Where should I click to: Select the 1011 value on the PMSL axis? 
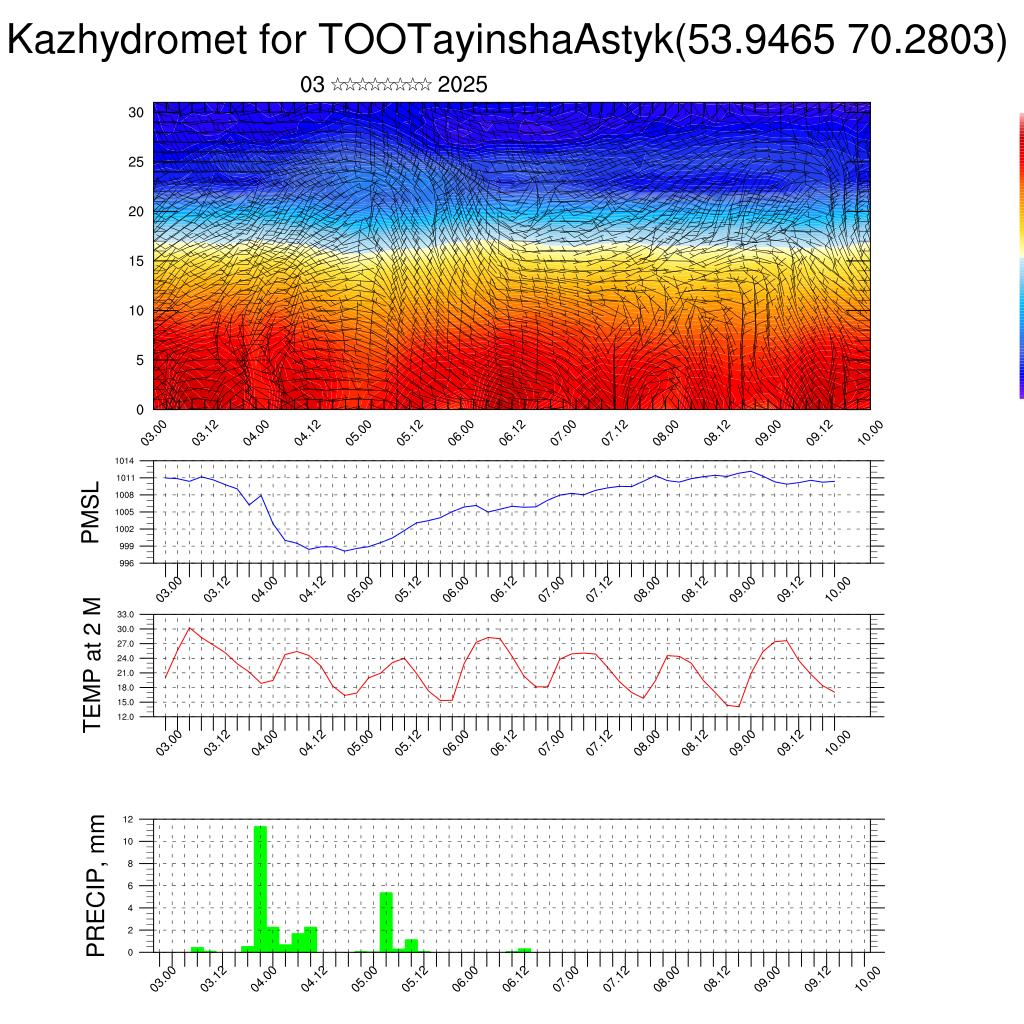coord(125,478)
